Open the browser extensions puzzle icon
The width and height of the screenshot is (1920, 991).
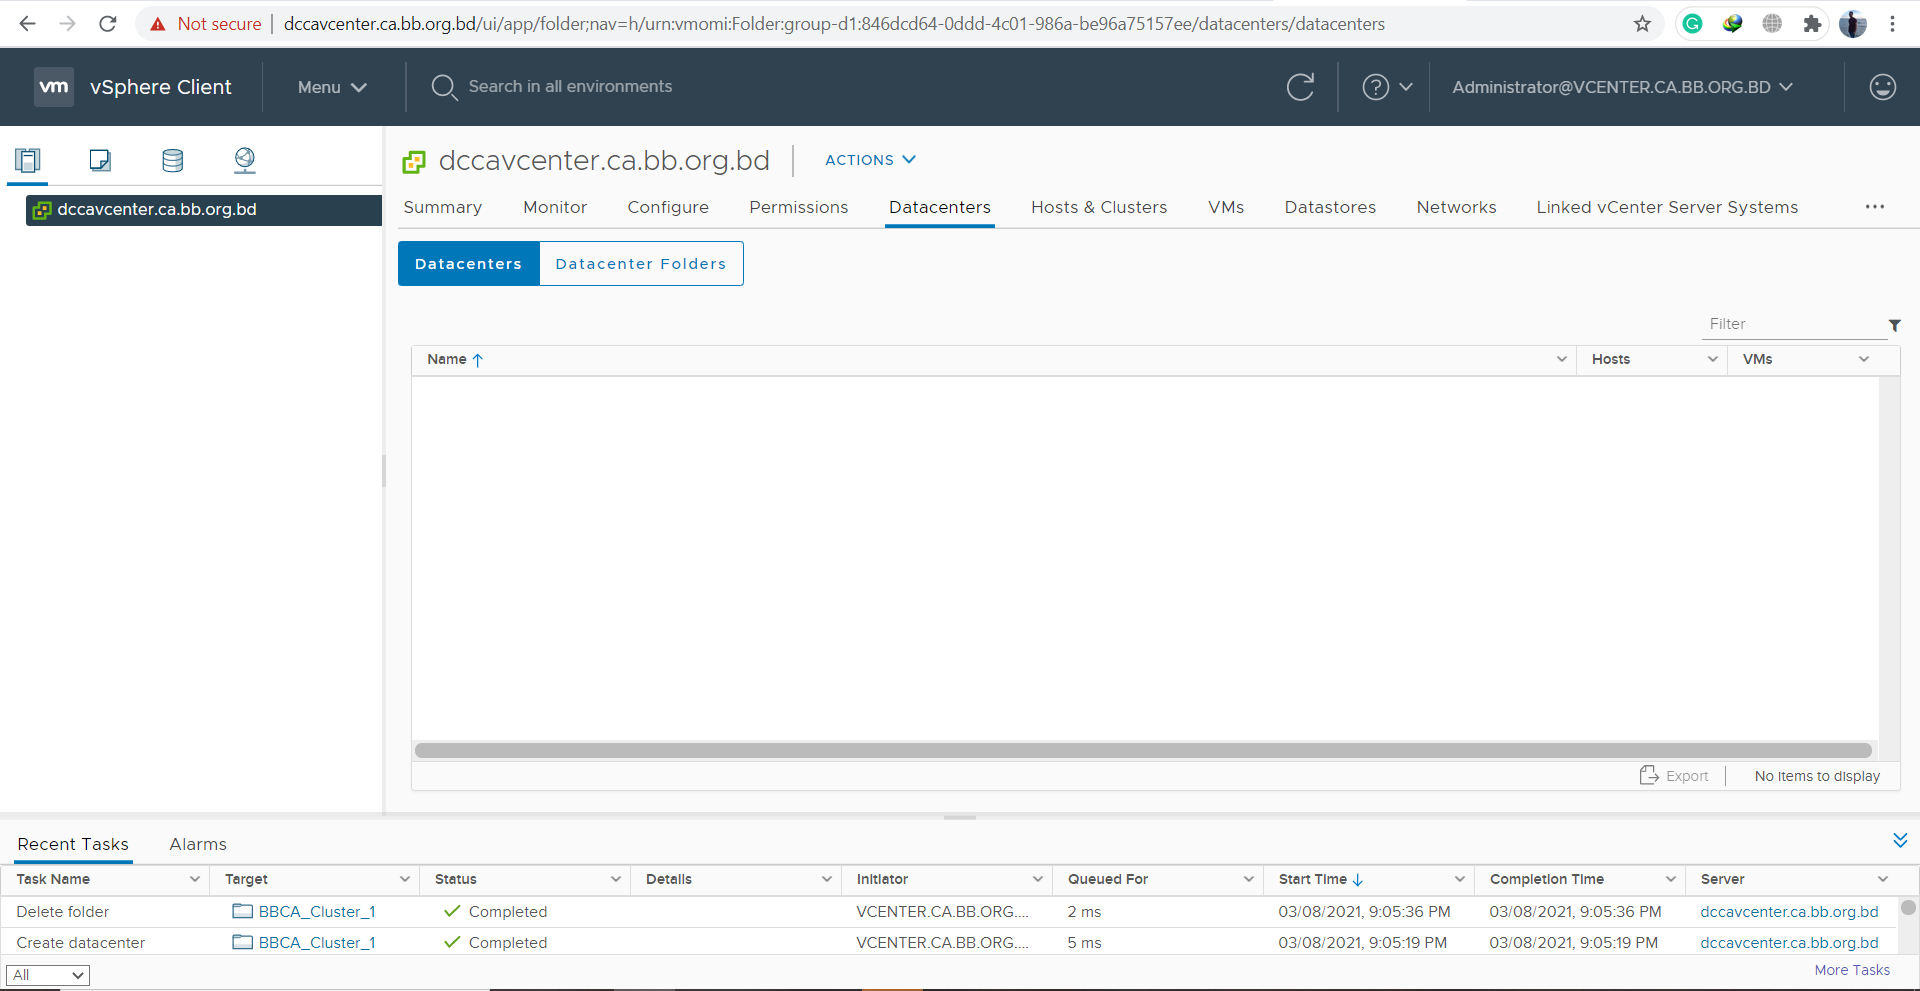pos(1811,23)
